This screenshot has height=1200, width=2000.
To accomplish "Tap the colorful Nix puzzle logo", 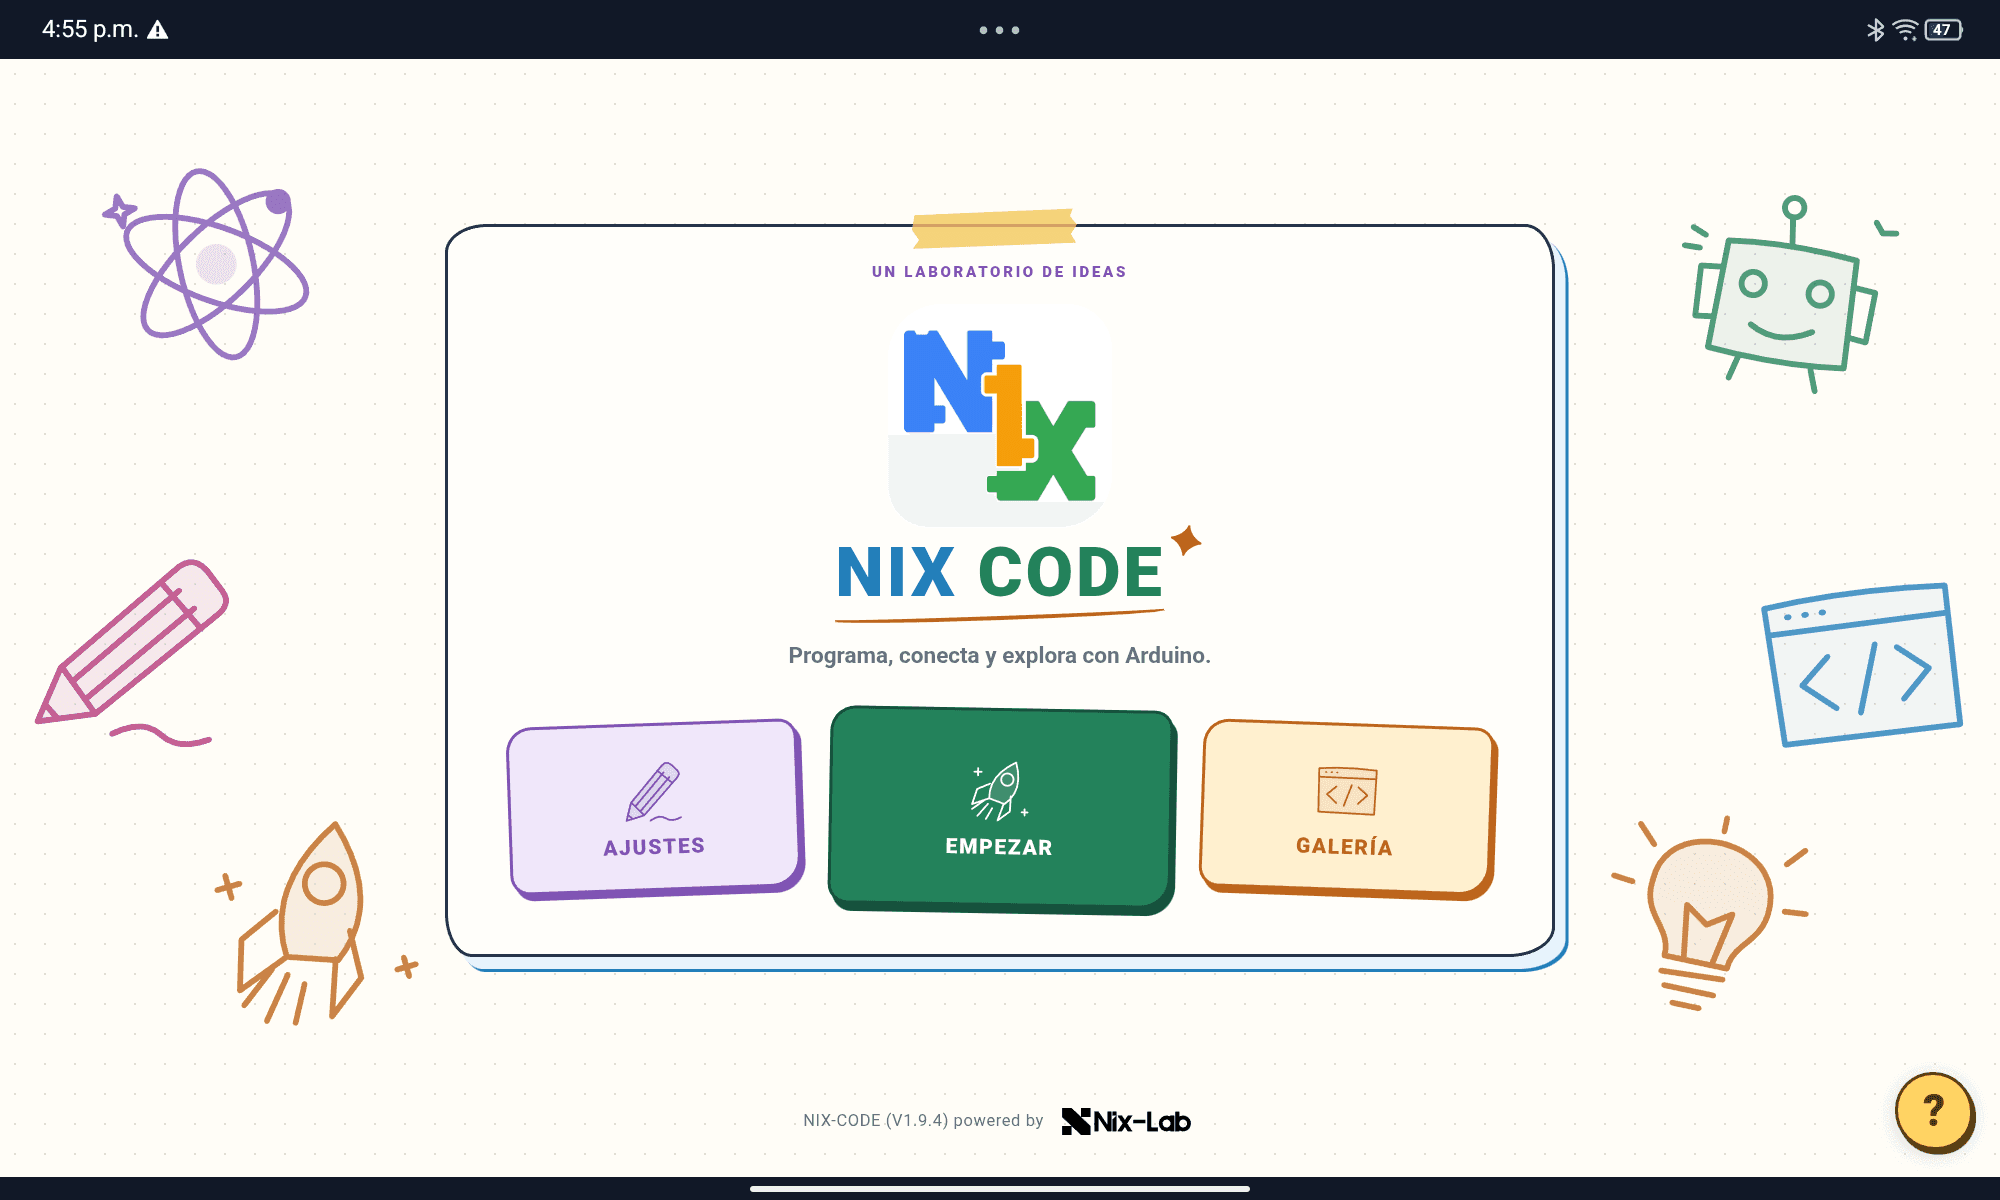I will [x=999, y=415].
